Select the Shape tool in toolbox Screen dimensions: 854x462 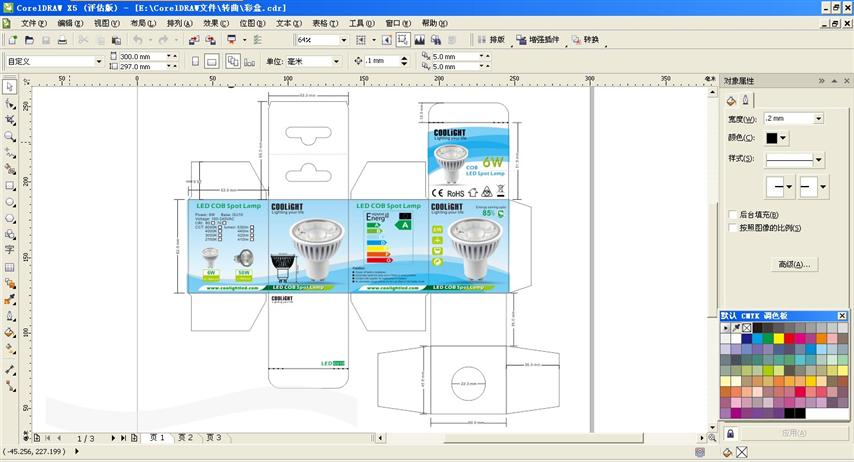(x=10, y=104)
